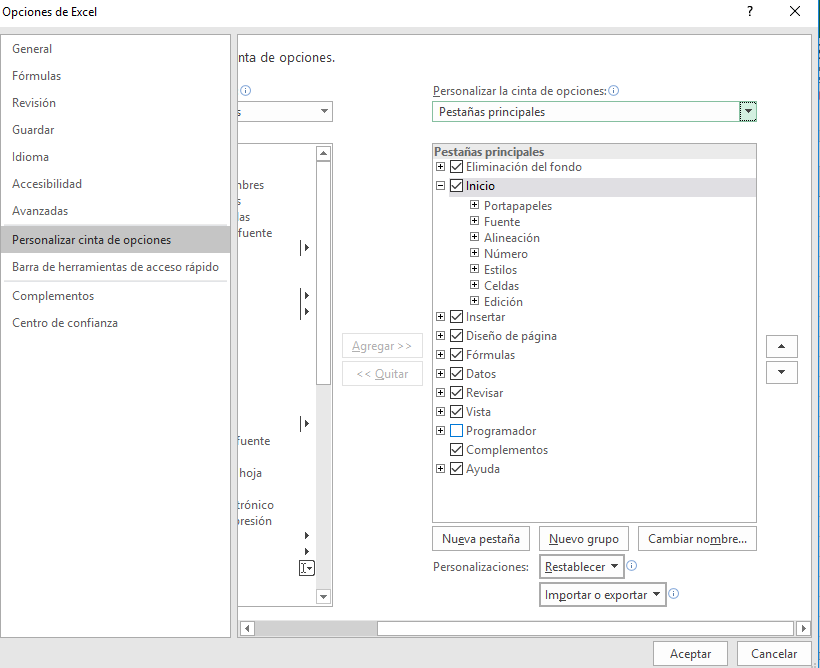Image resolution: width=820 pixels, height=668 pixels.
Task: Expand the Portapapeles group
Action: [x=474, y=205]
